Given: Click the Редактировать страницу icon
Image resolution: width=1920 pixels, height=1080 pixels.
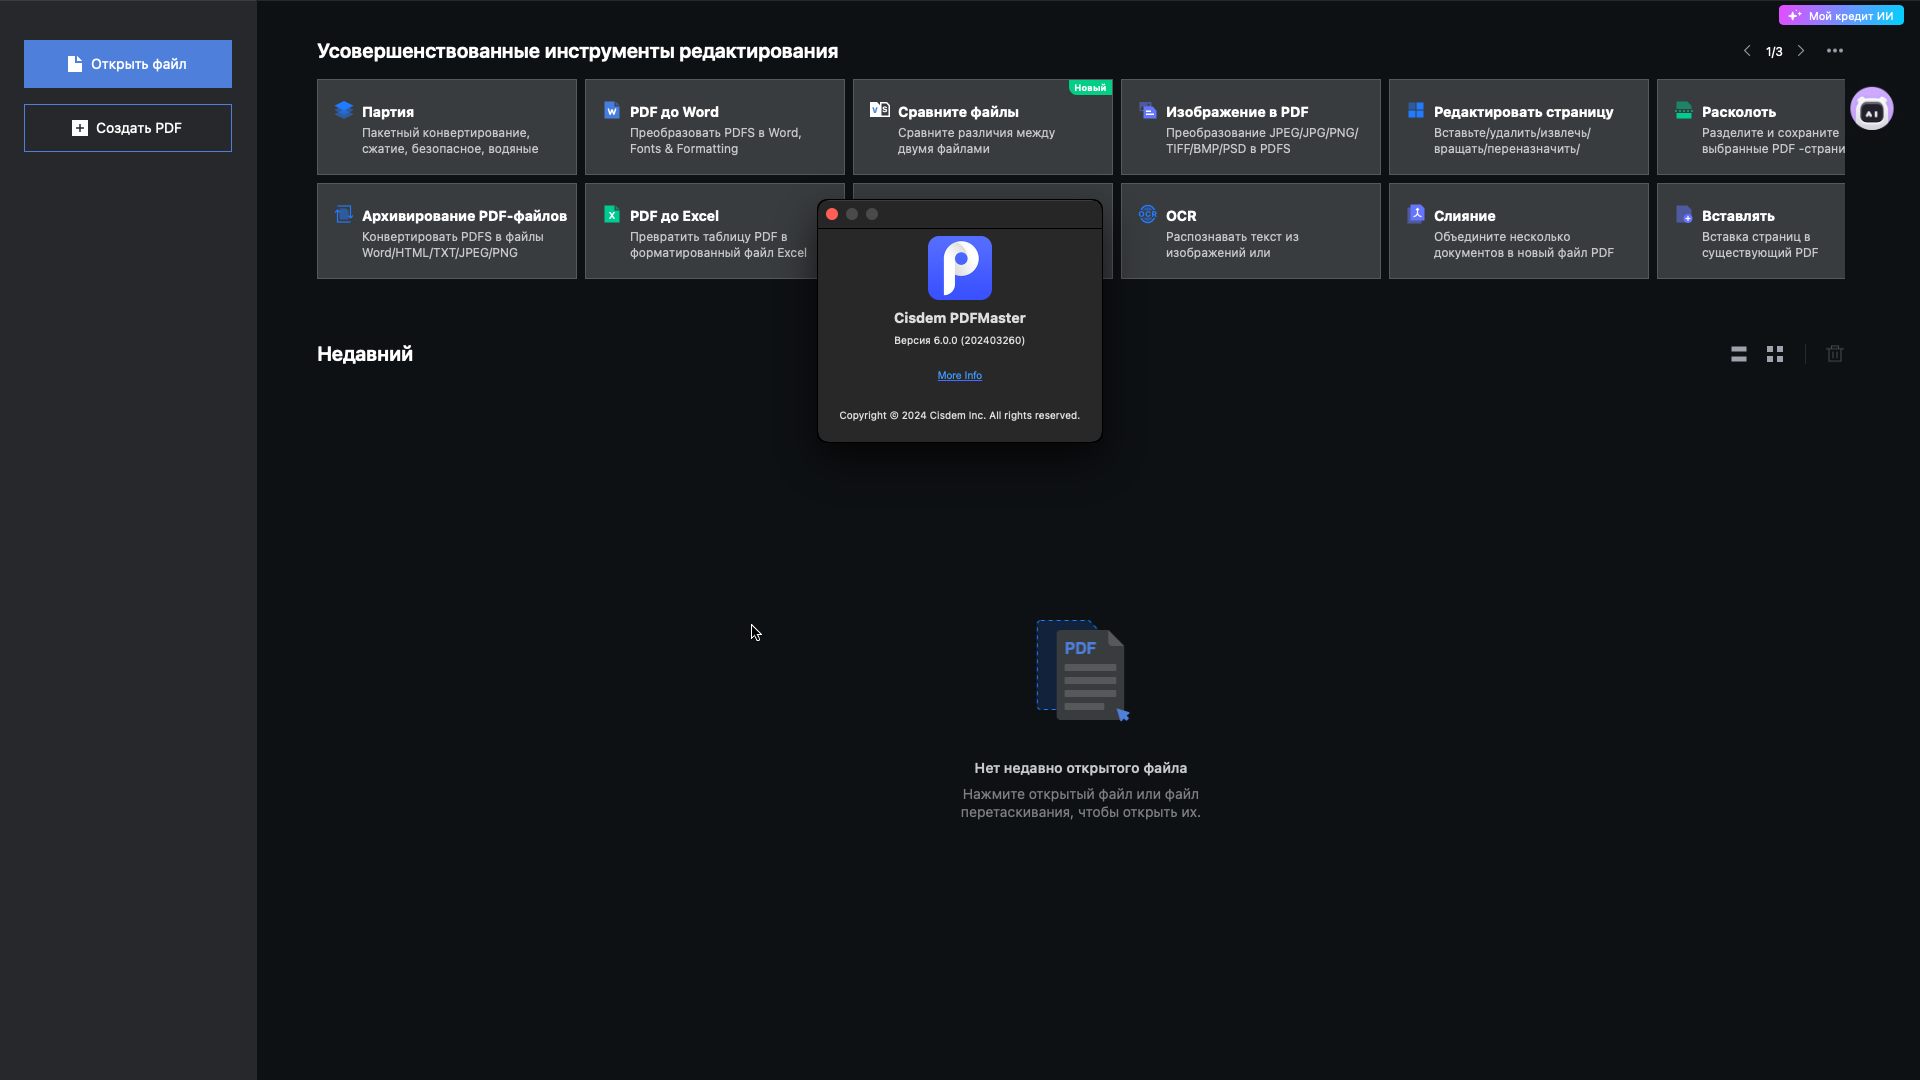Looking at the screenshot, I should pos(1416,110).
